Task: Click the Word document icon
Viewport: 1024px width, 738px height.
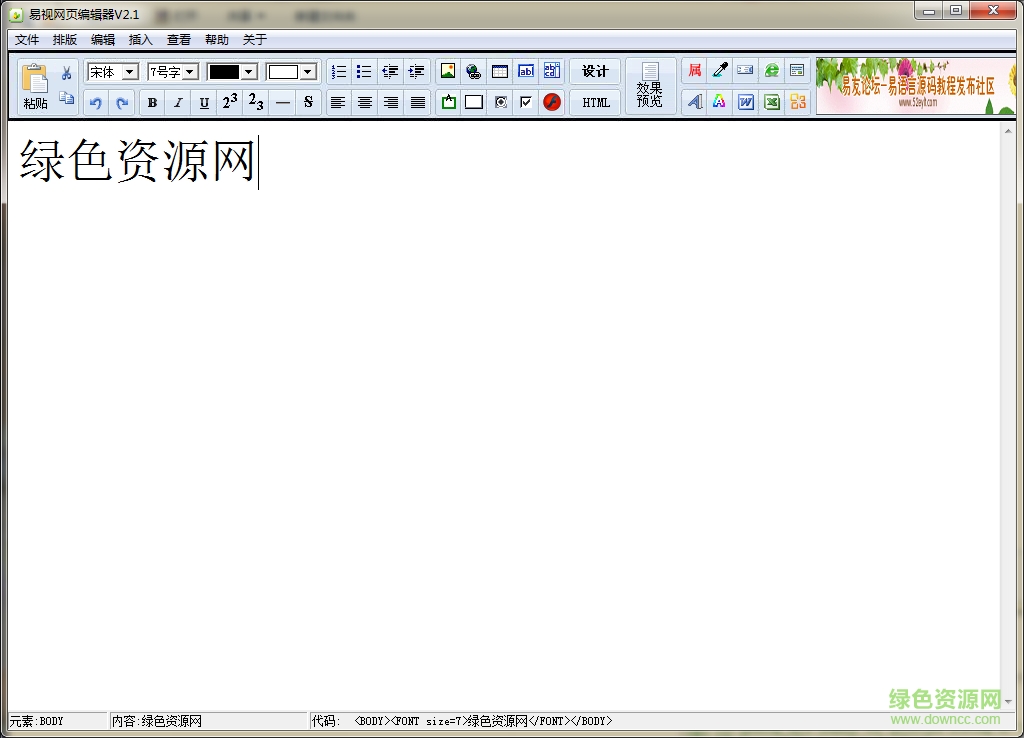Action: [746, 102]
